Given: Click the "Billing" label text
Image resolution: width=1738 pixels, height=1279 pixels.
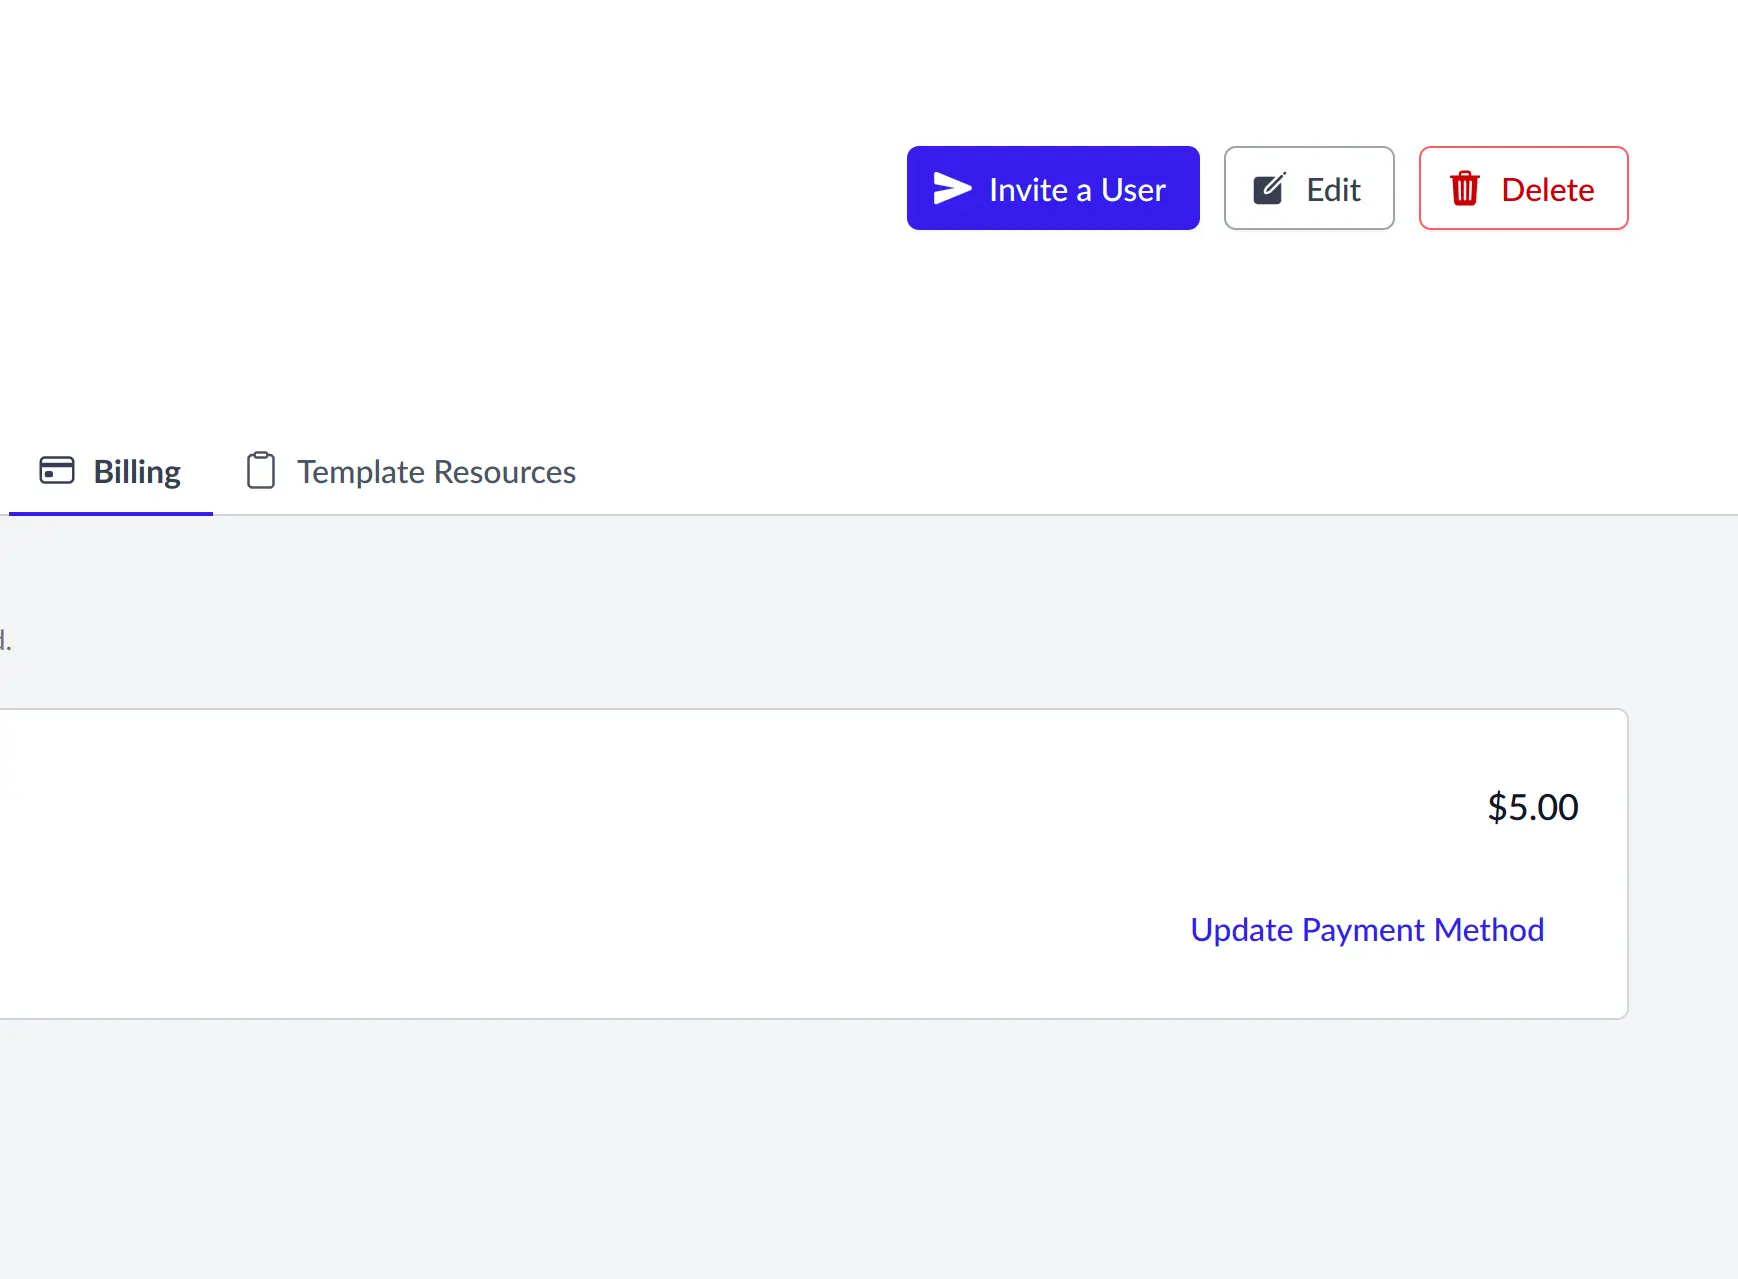Looking at the screenshot, I should [x=137, y=472].
